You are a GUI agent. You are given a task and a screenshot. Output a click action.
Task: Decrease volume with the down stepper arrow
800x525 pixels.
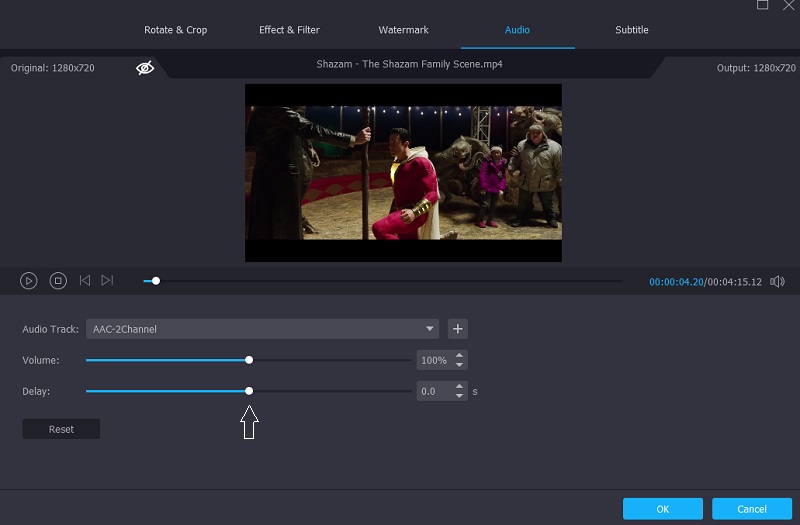[459, 365]
